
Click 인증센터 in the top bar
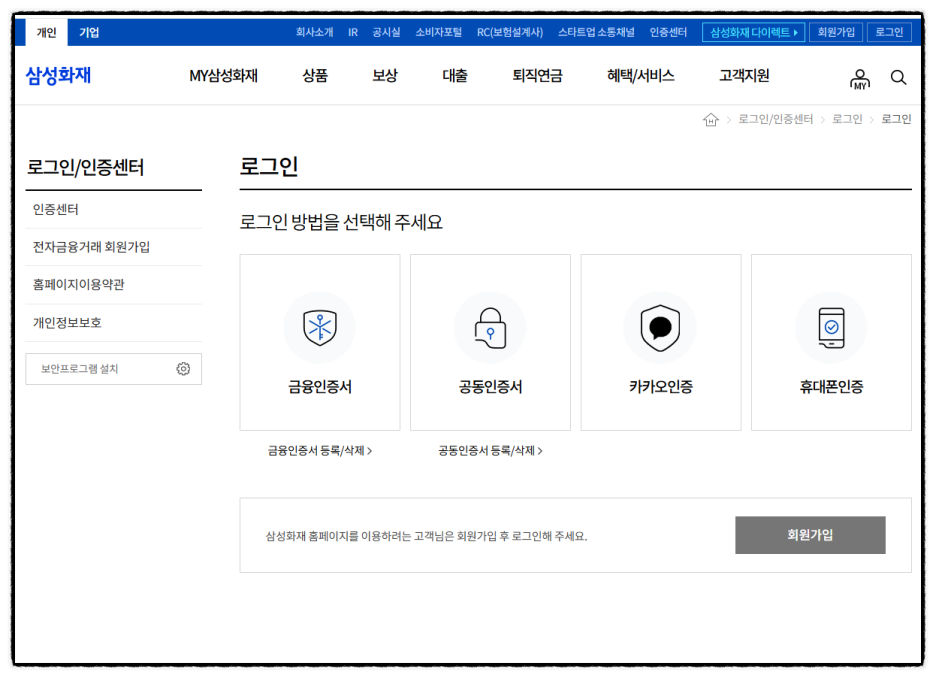668,32
